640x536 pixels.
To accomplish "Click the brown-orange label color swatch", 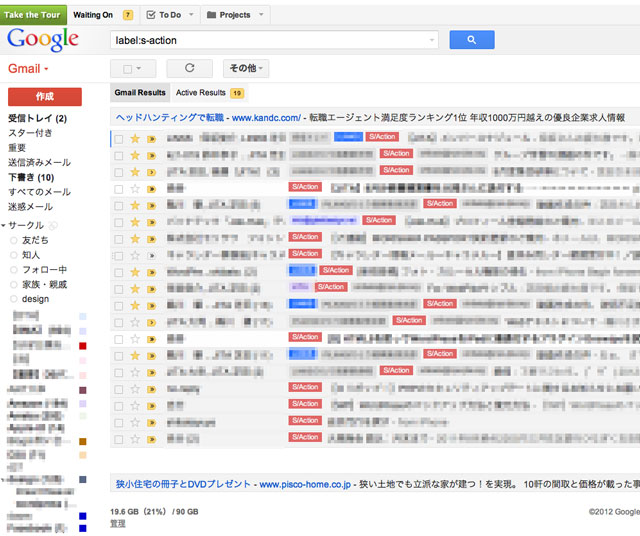I will pos(82,441).
